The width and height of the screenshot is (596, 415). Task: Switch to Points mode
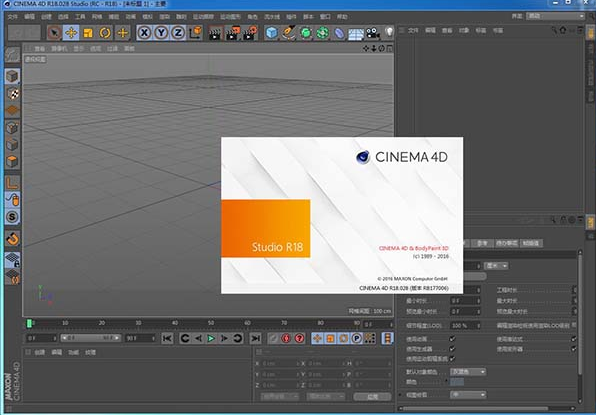(x=13, y=127)
